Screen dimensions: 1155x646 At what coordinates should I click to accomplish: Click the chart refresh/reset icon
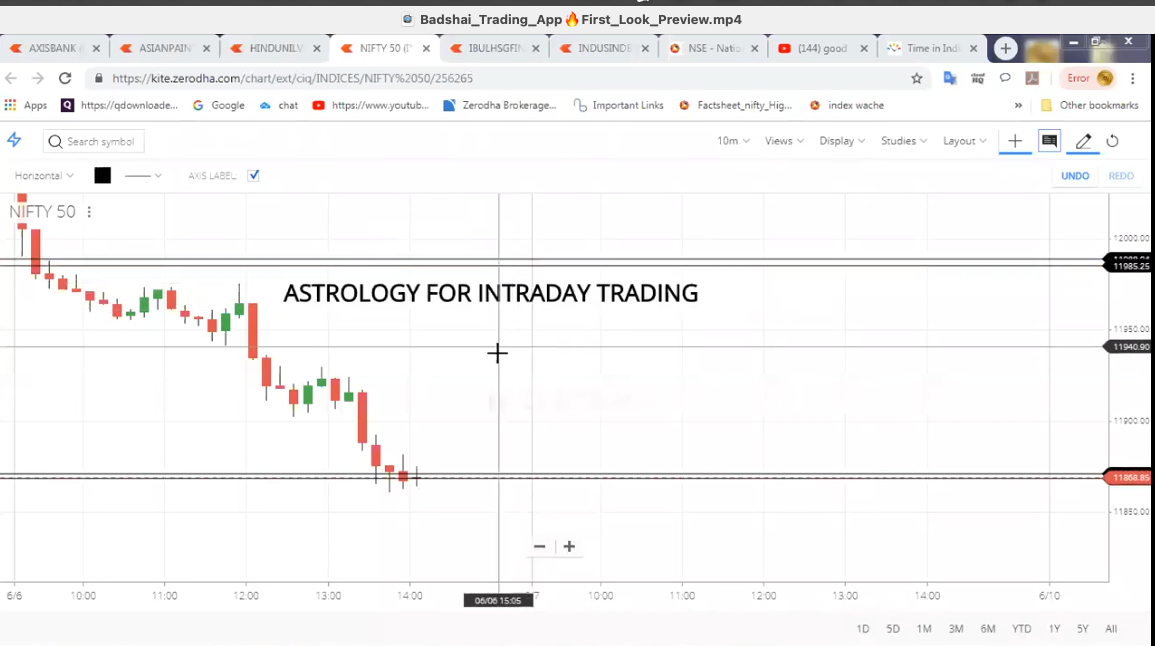pos(1112,141)
